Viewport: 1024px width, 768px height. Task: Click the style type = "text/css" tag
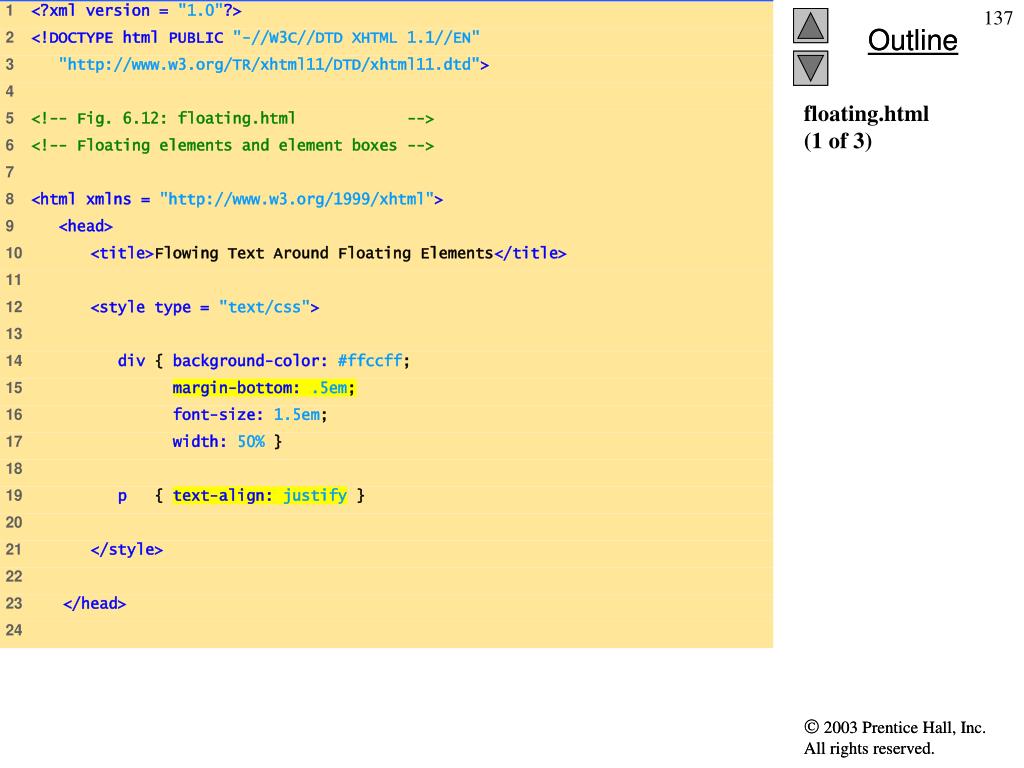205,307
